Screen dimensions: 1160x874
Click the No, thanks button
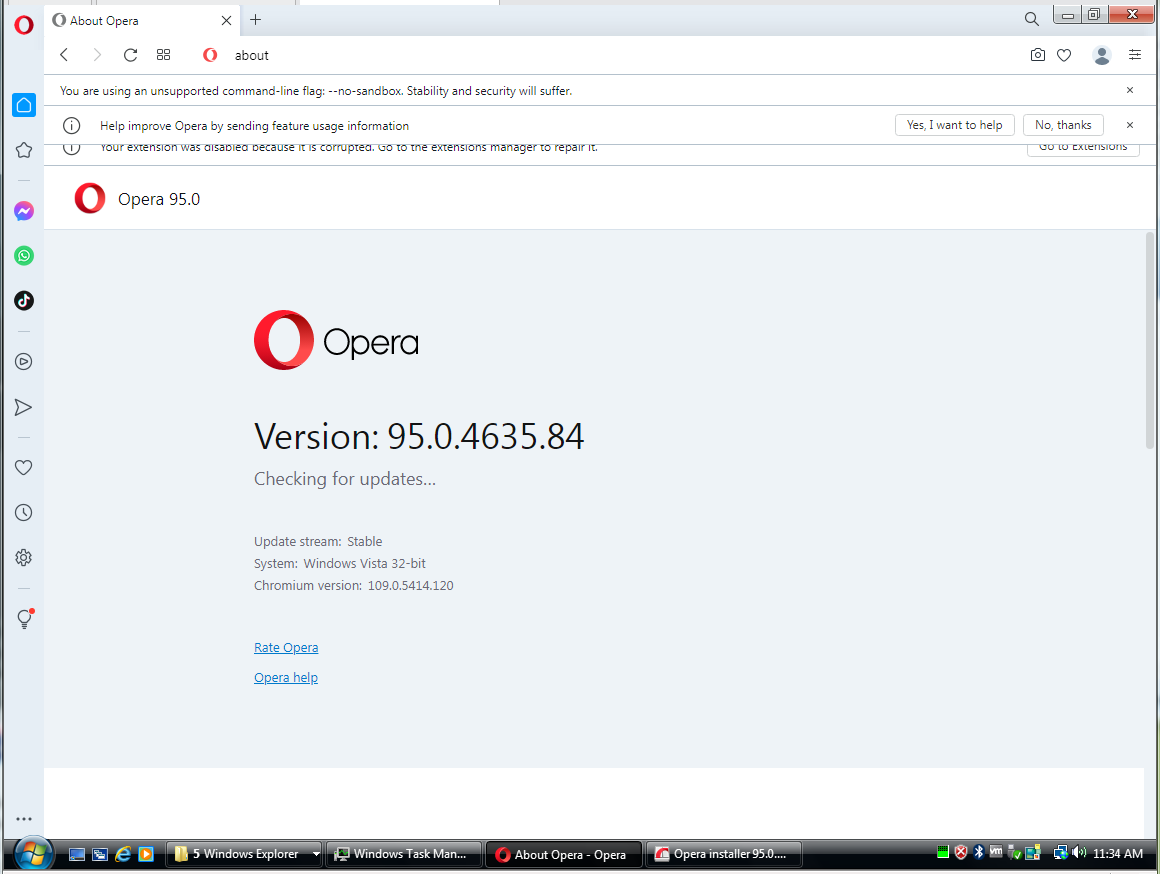(x=1063, y=125)
